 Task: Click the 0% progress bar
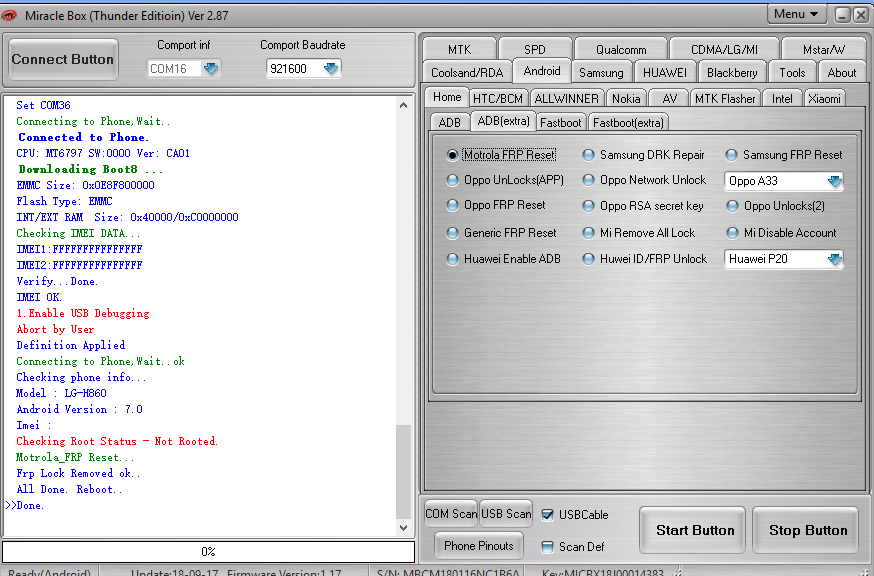click(208, 551)
